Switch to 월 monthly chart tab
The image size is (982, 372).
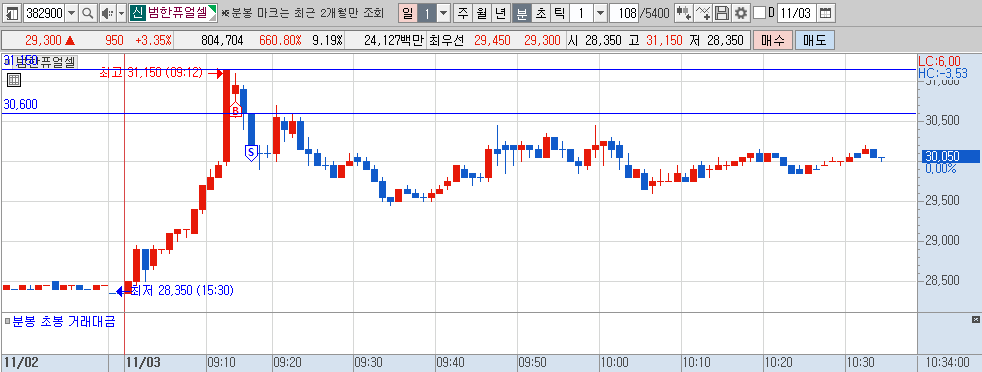click(x=482, y=13)
